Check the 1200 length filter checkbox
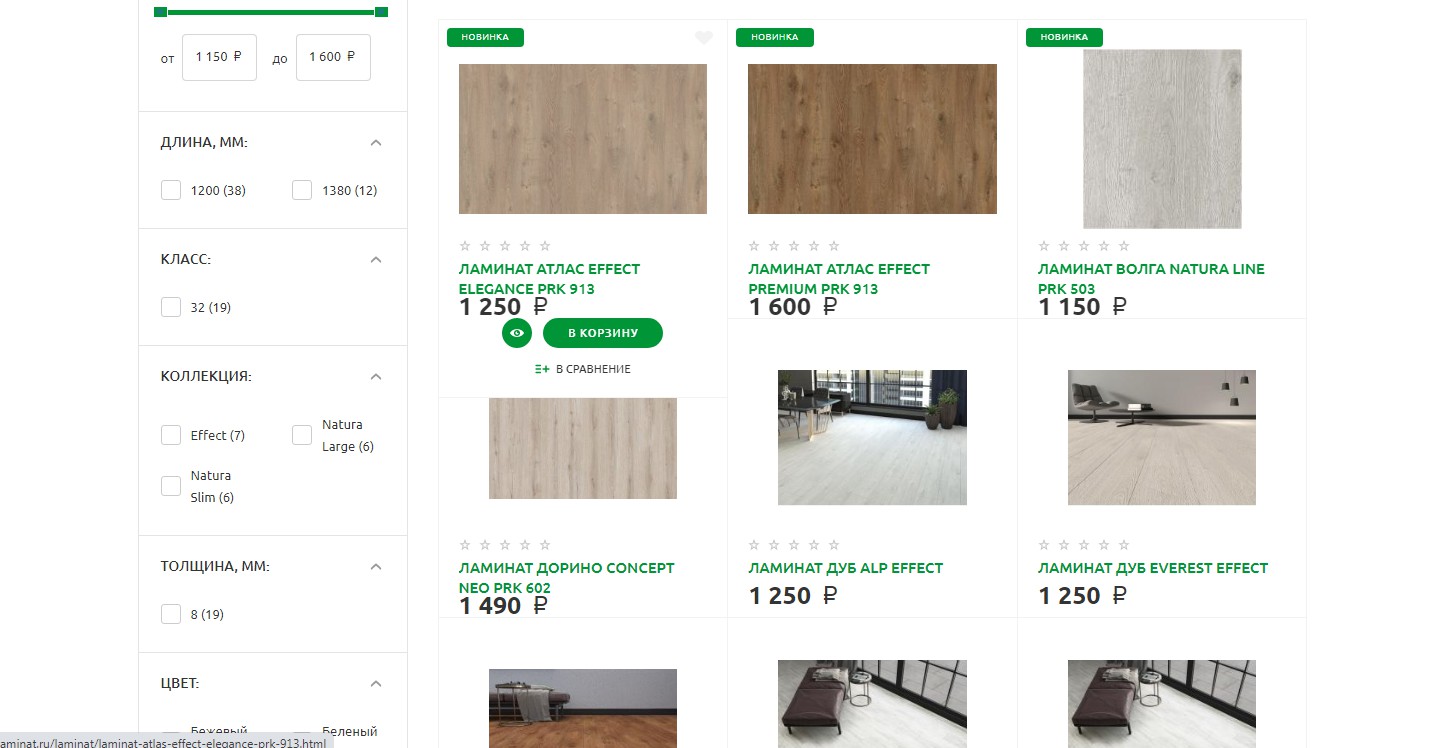The width and height of the screenshot is (1436, 748). coord(171,190)
